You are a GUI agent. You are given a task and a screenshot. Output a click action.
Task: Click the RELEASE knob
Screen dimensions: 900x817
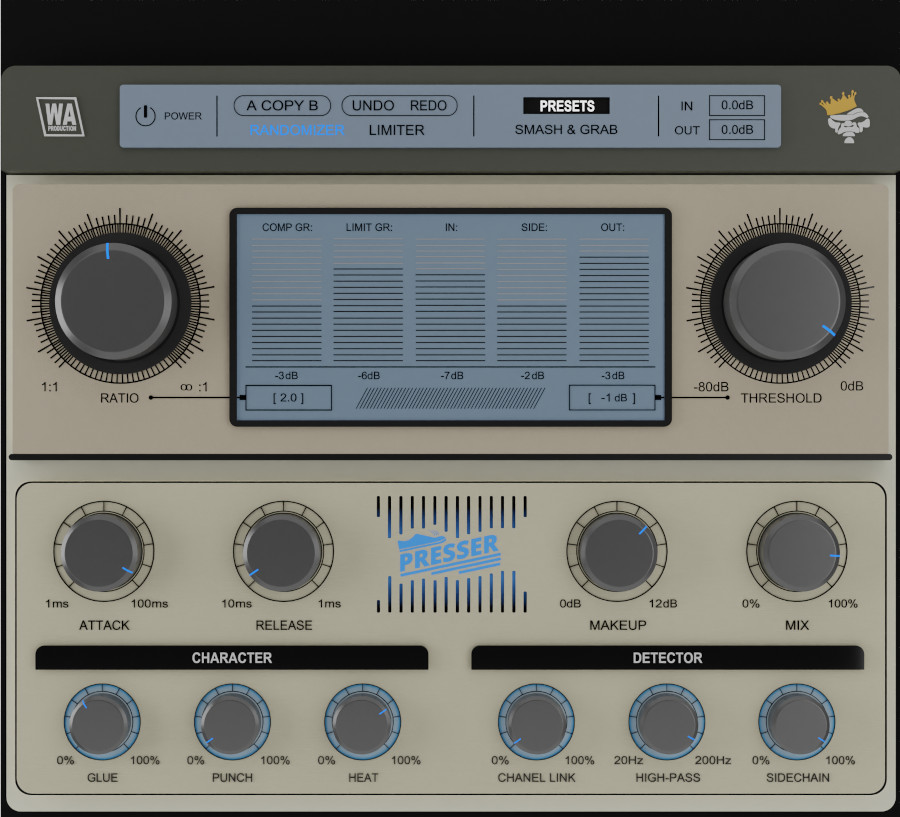coord(283,552)
